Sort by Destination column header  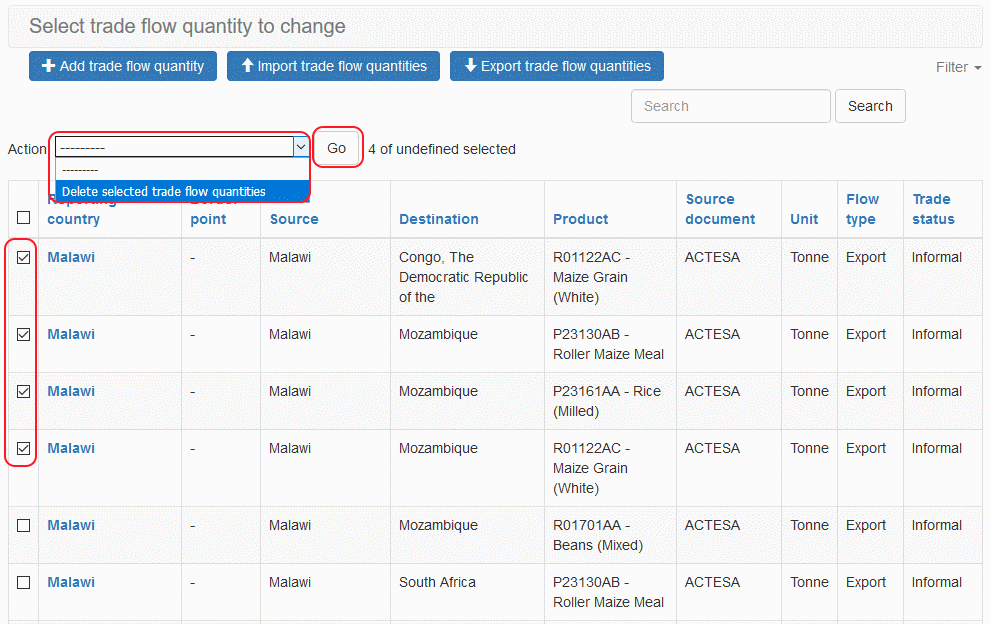[x=438, y=219]
